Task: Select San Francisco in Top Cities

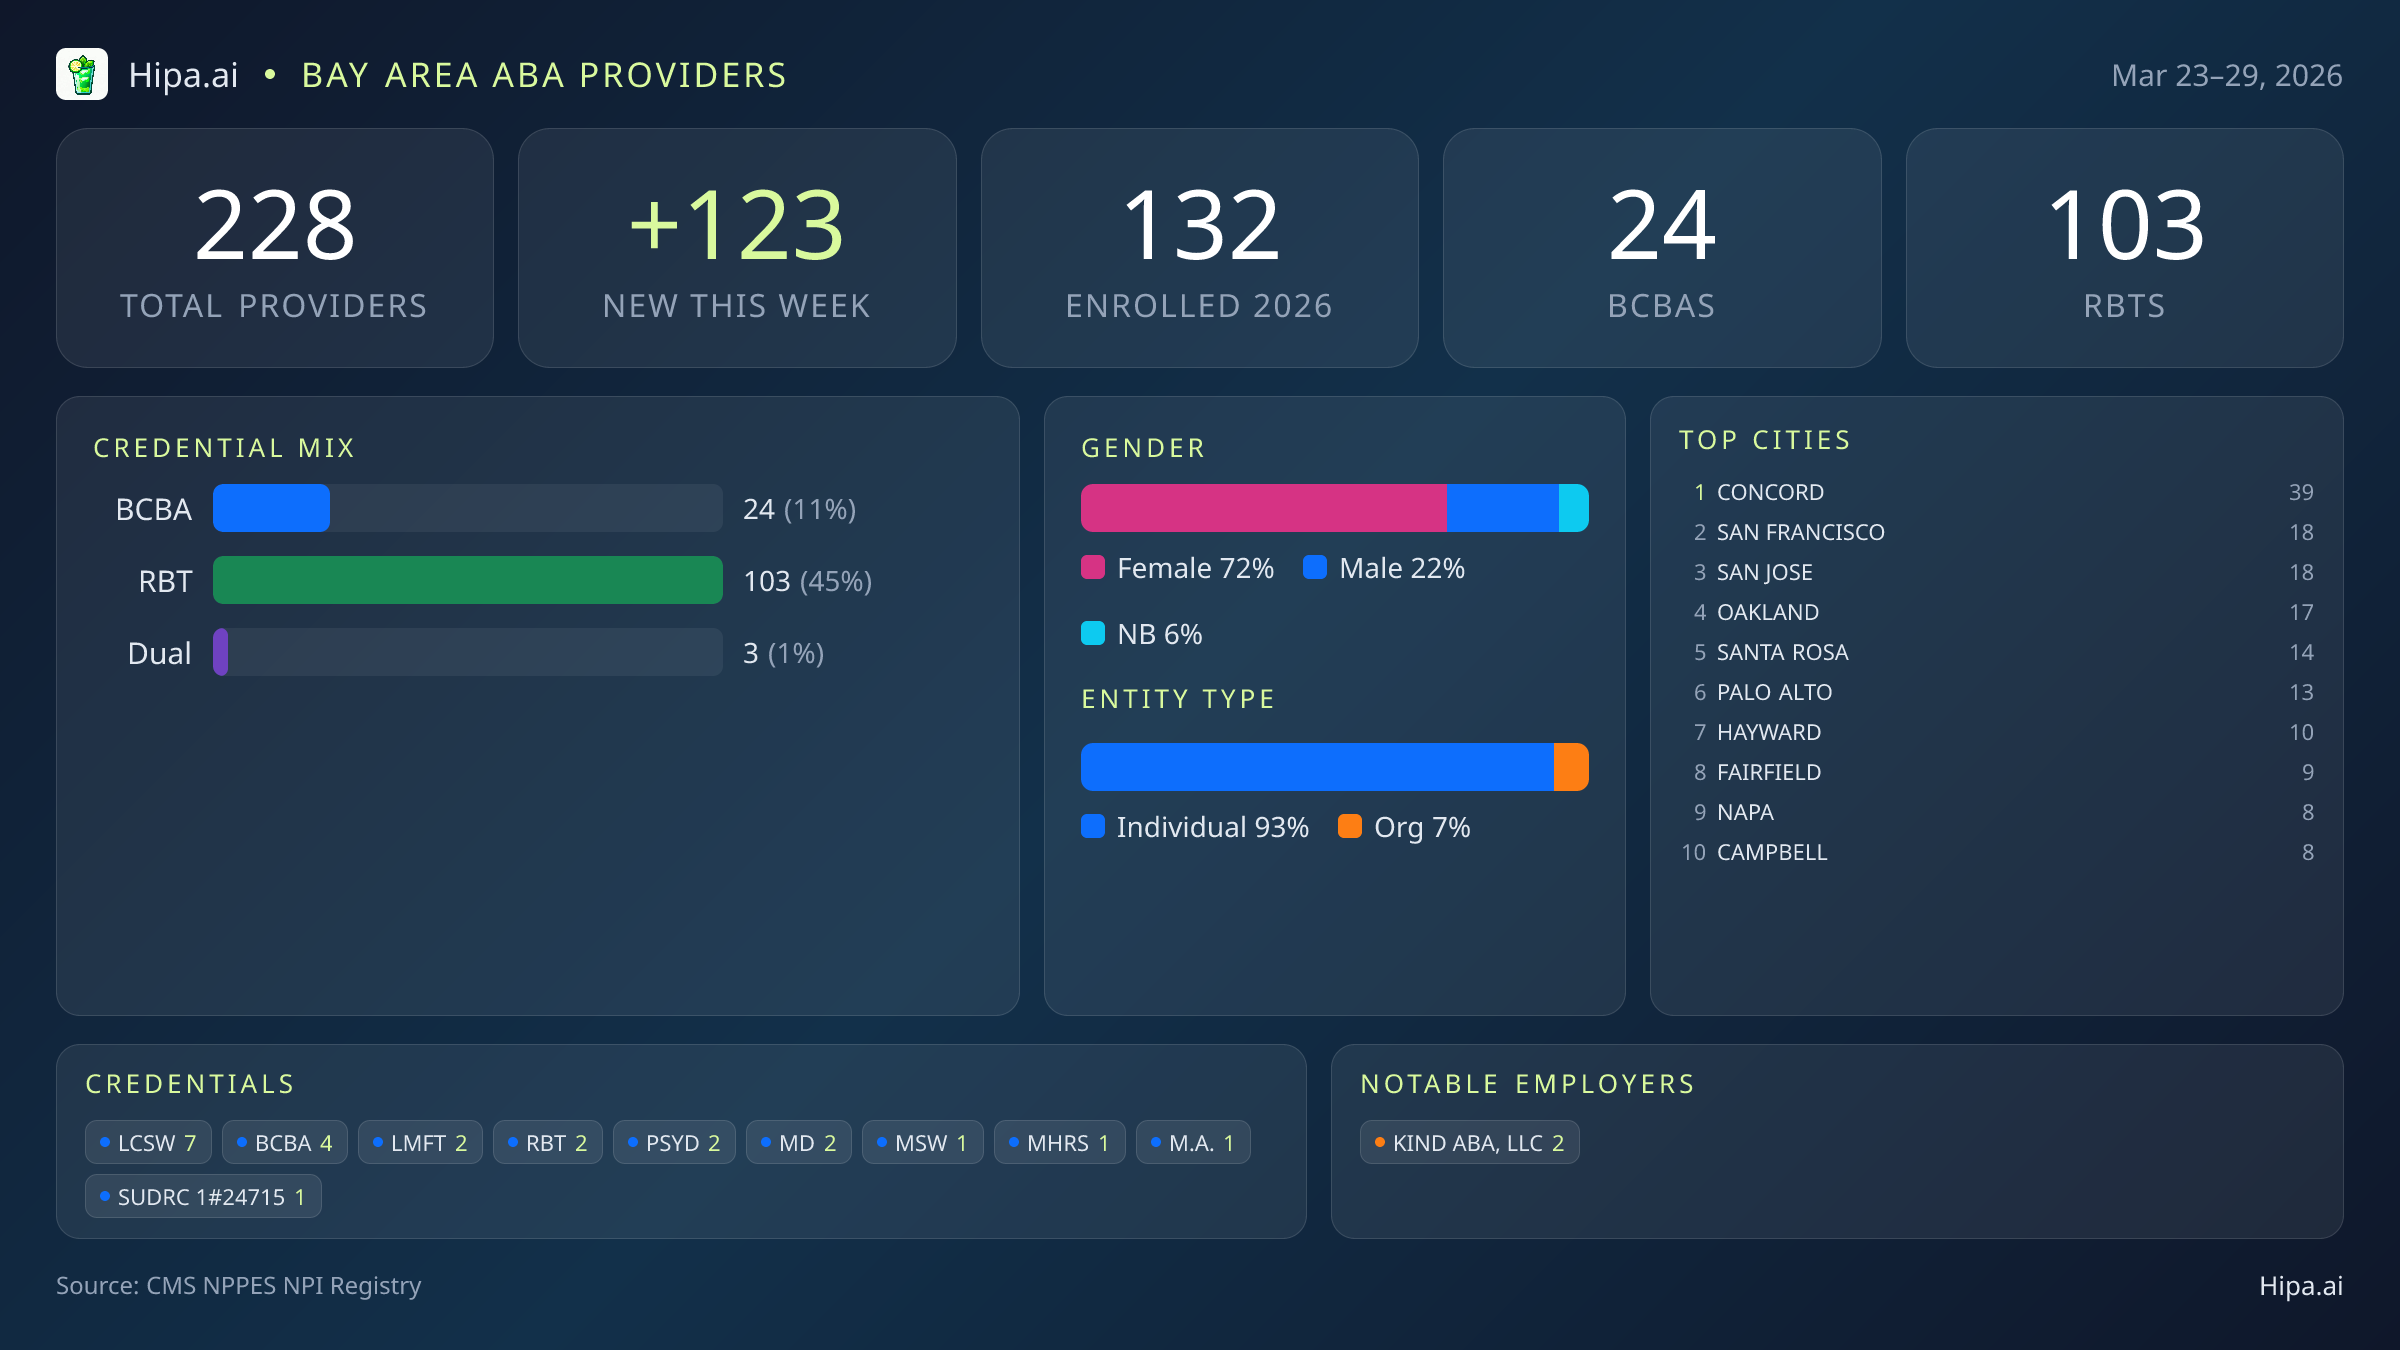Action: click(1800, 532)
